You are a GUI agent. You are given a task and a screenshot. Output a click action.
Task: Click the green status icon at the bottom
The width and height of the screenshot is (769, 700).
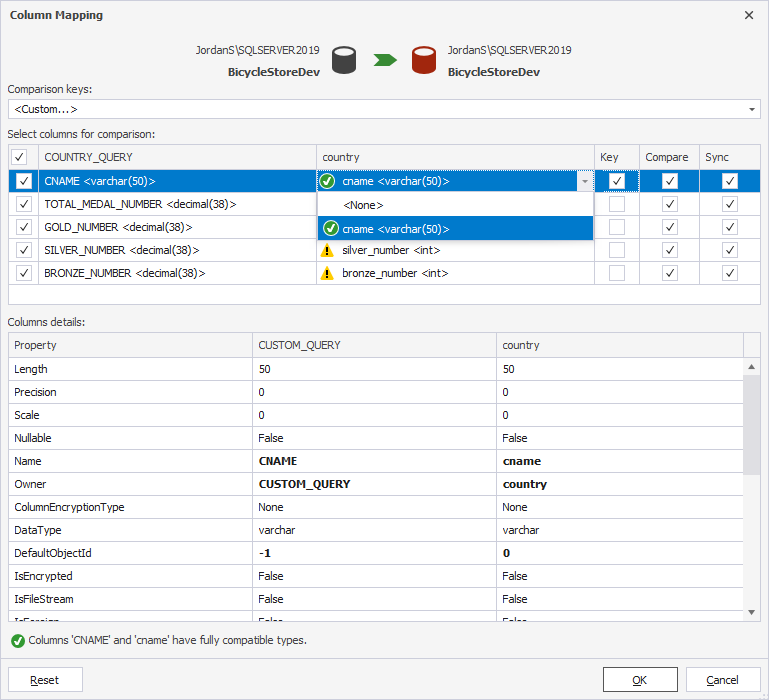click(18, 641)
